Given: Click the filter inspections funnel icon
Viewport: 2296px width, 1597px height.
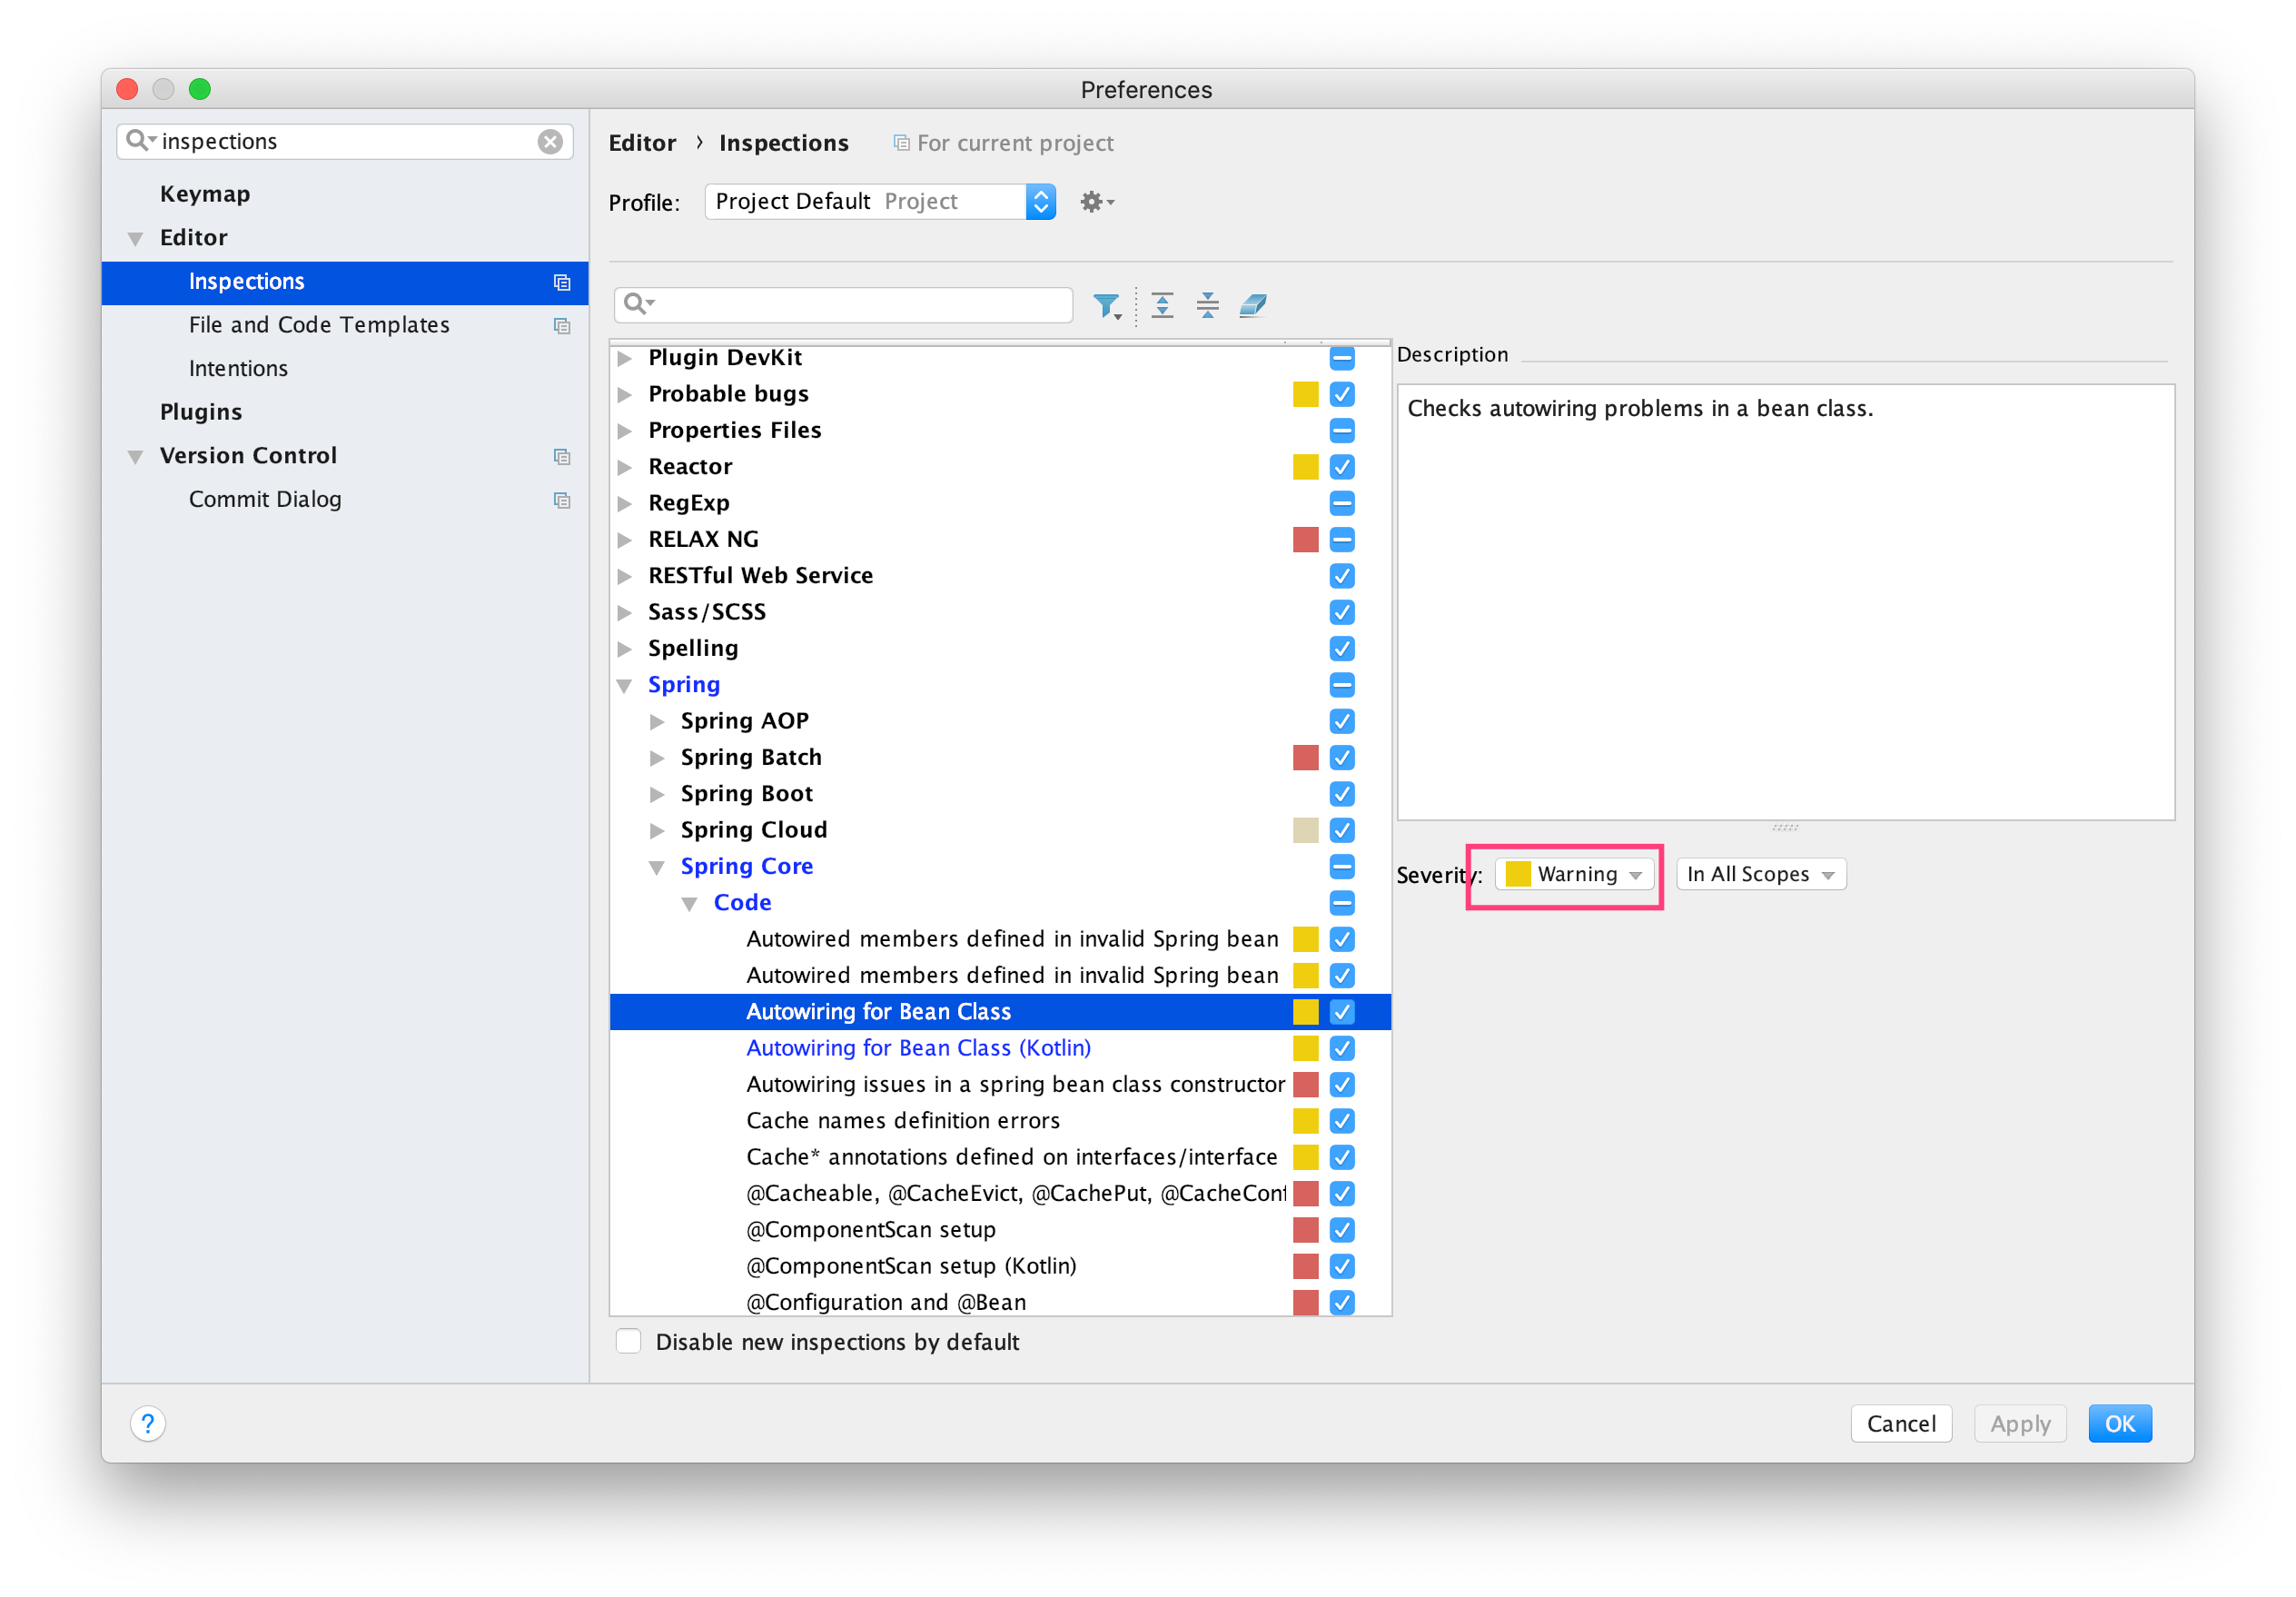Looking at the screenshot, I should (1106, 305).
